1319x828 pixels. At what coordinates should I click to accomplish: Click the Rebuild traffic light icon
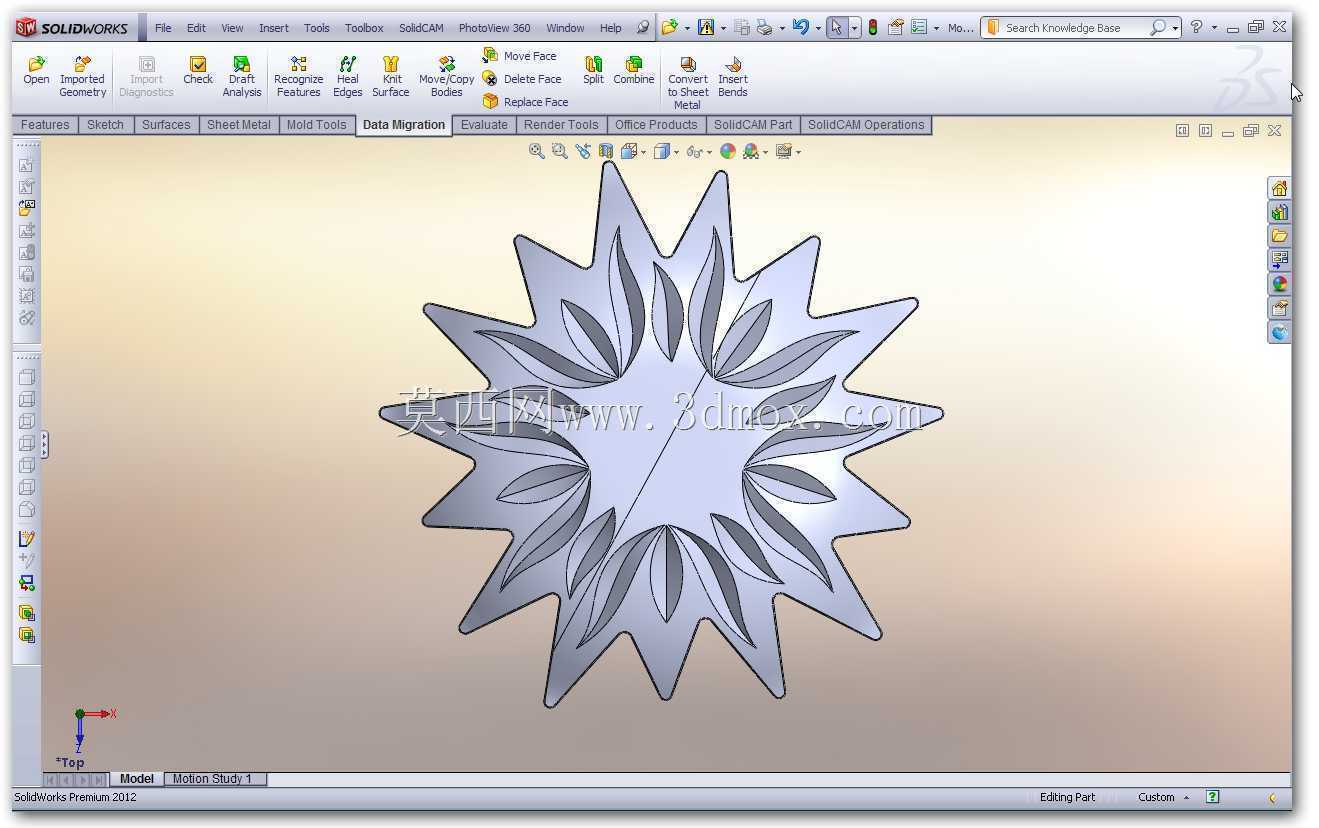[x=873, y=28]
